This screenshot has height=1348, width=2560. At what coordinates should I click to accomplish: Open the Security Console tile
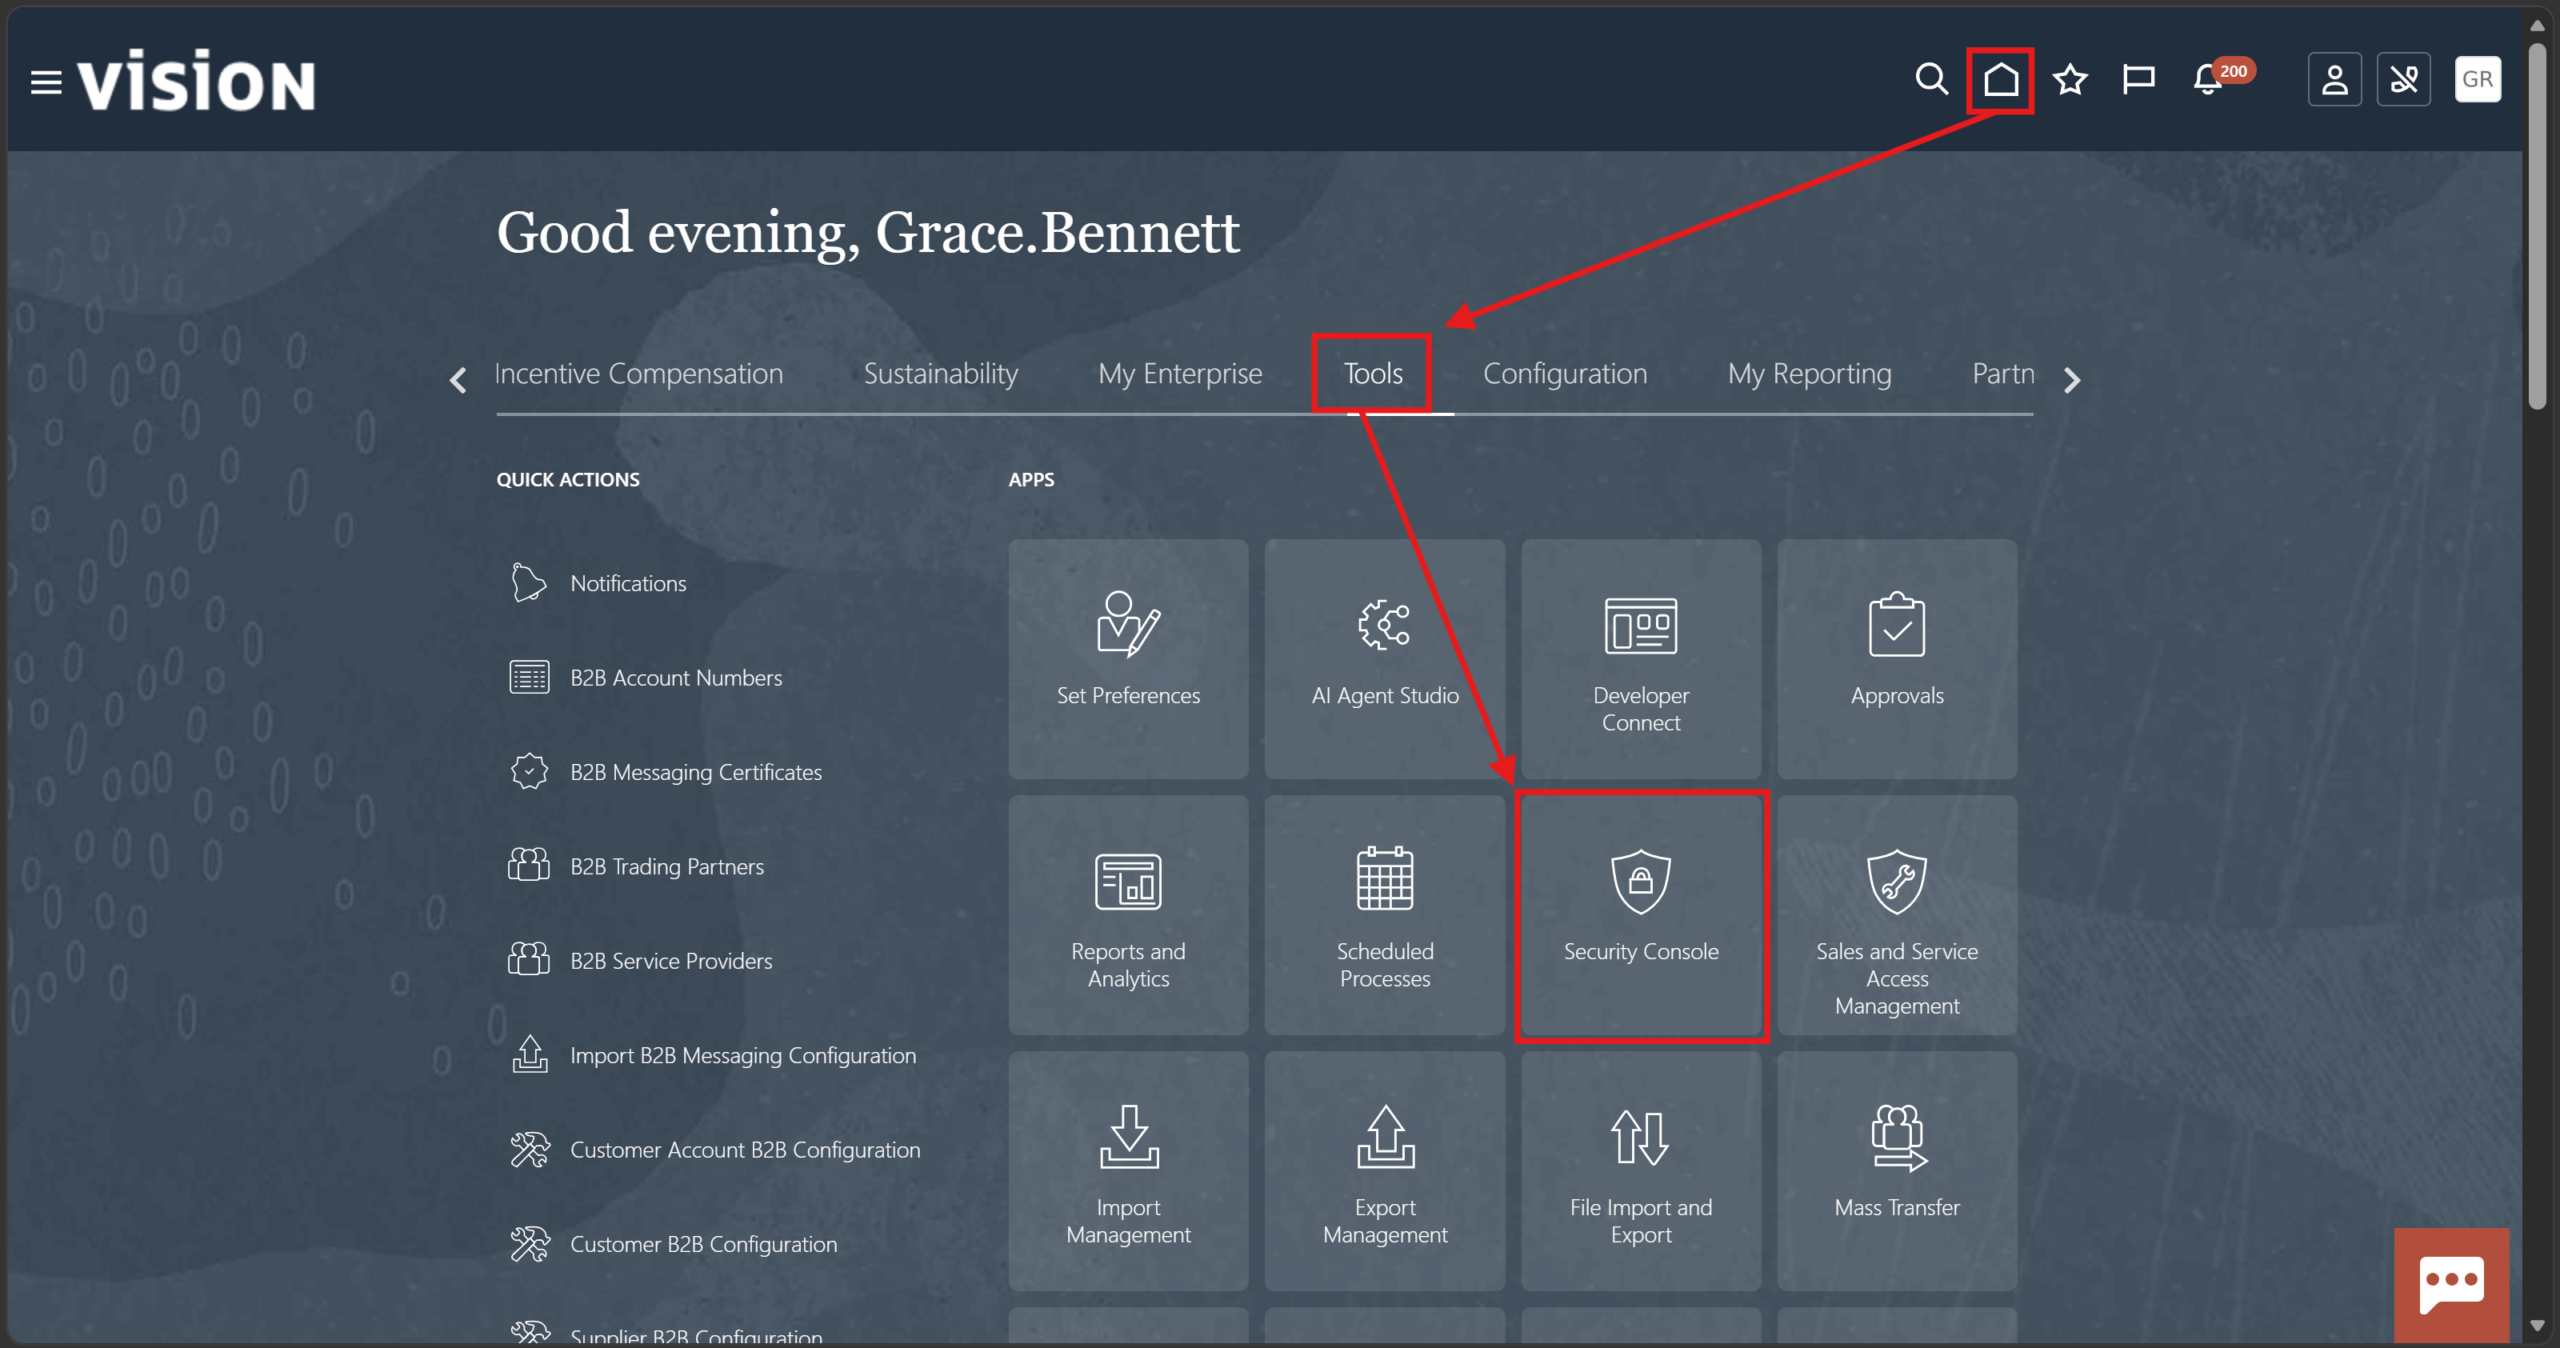1640,915
